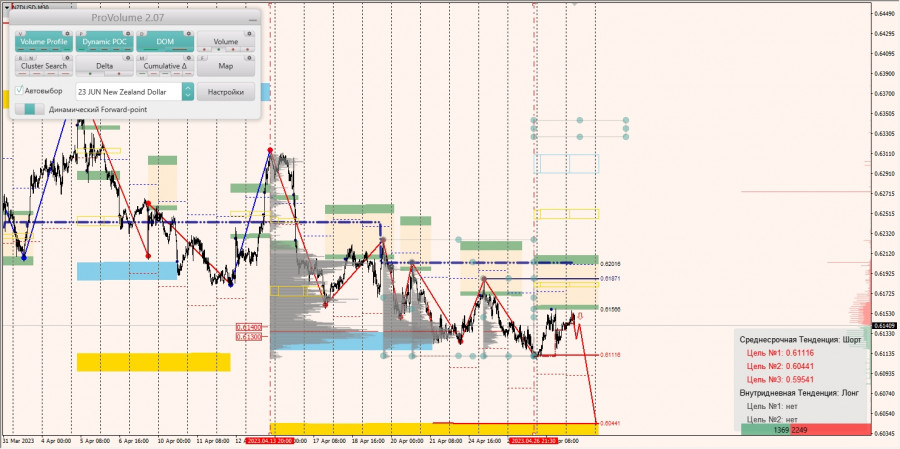900x449 pixels.
Task: Toggle the Cumulative Δ indicator
Action: [165, 64]
